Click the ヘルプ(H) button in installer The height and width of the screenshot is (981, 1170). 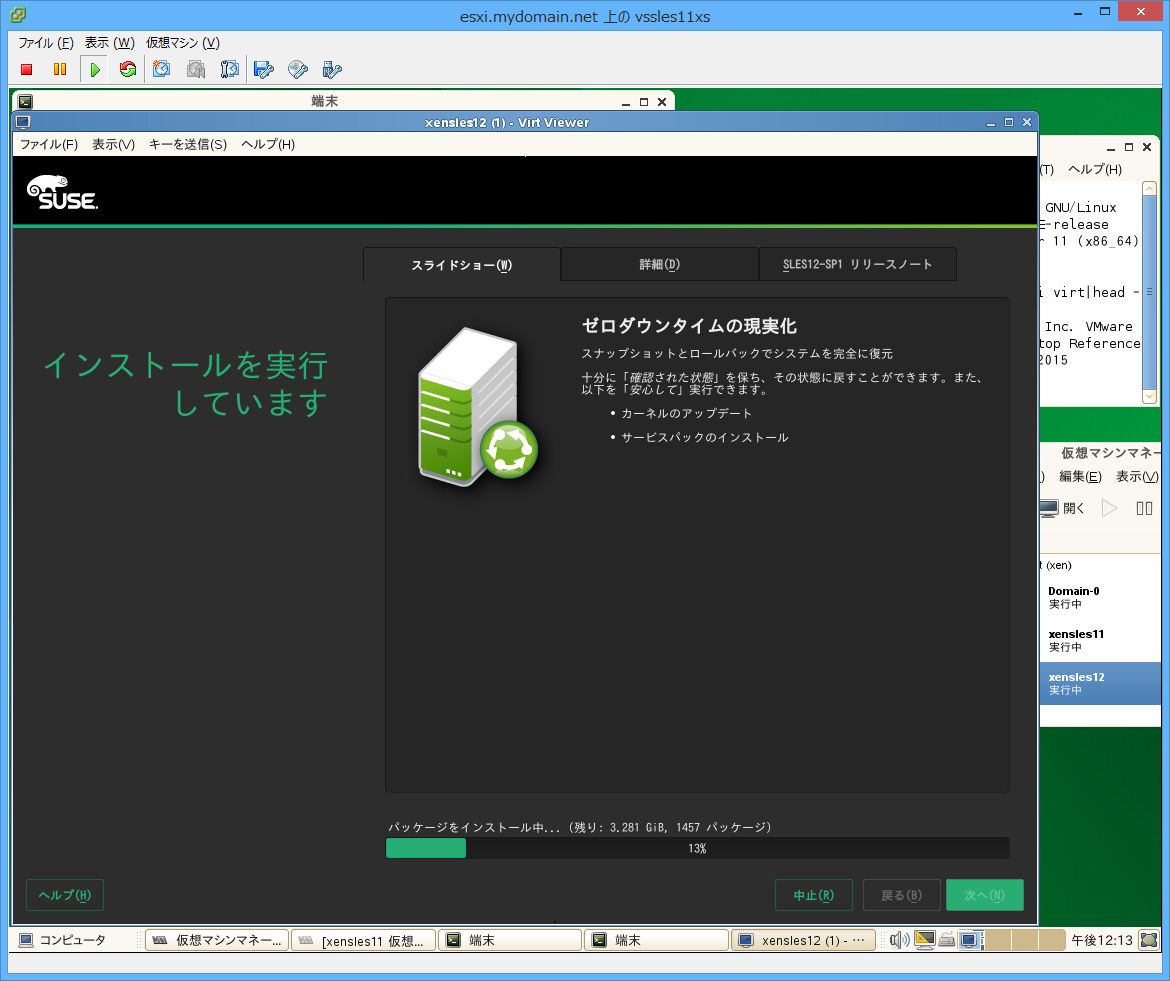(65, 894)
